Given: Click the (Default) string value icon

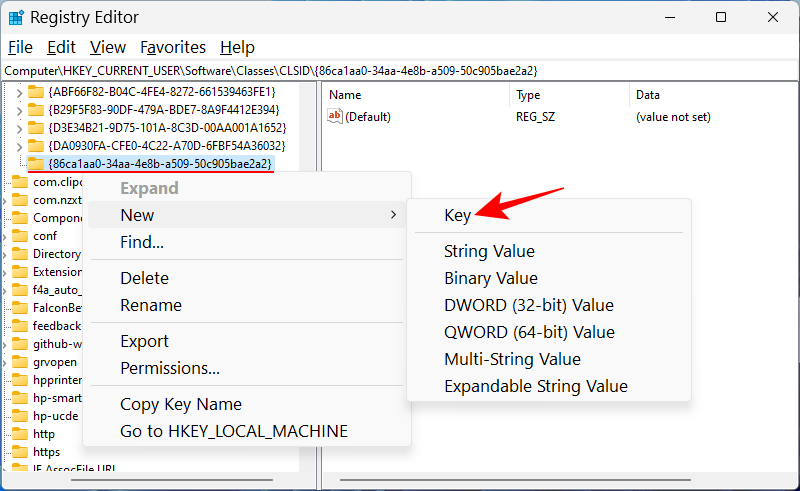Looking at the screenshot, I should coord(335,117).
